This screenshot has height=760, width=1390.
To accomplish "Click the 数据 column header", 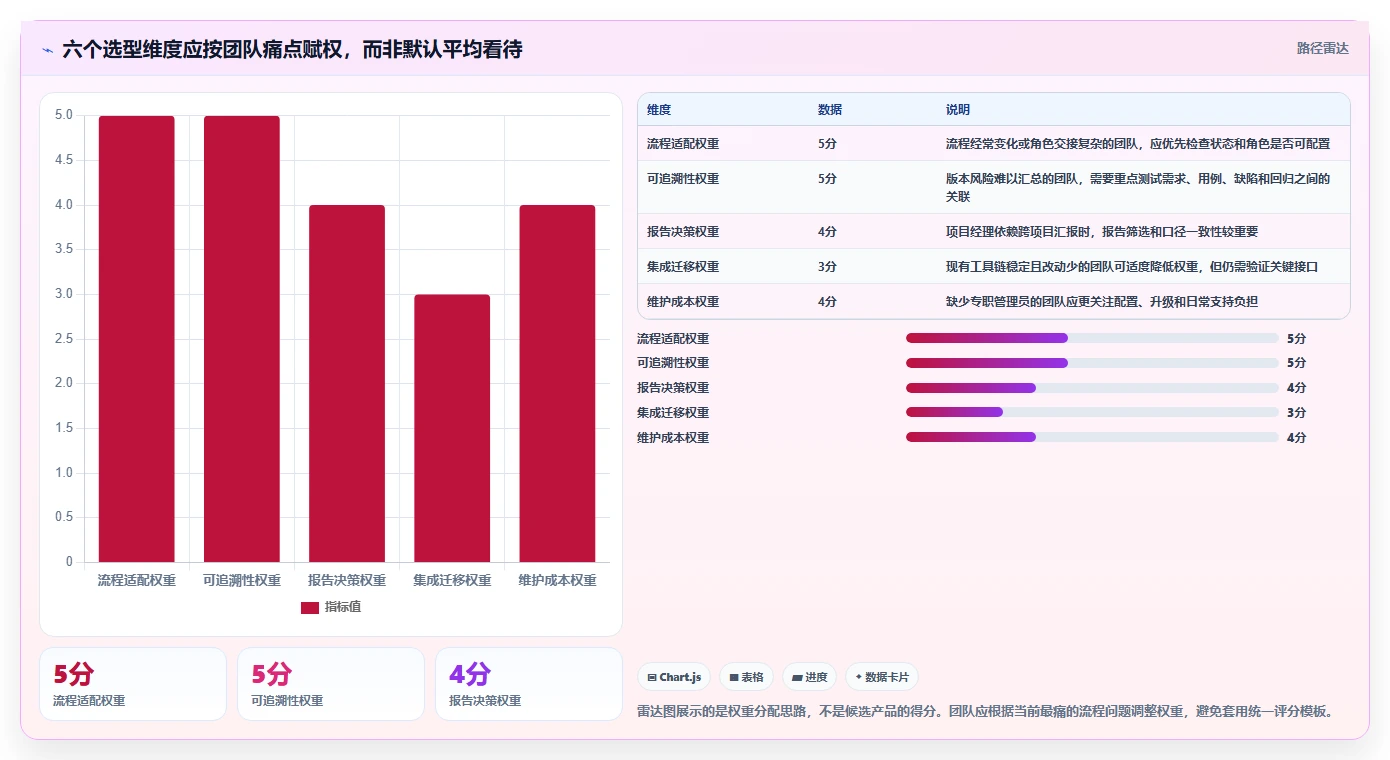I will [x=830, y=109].
